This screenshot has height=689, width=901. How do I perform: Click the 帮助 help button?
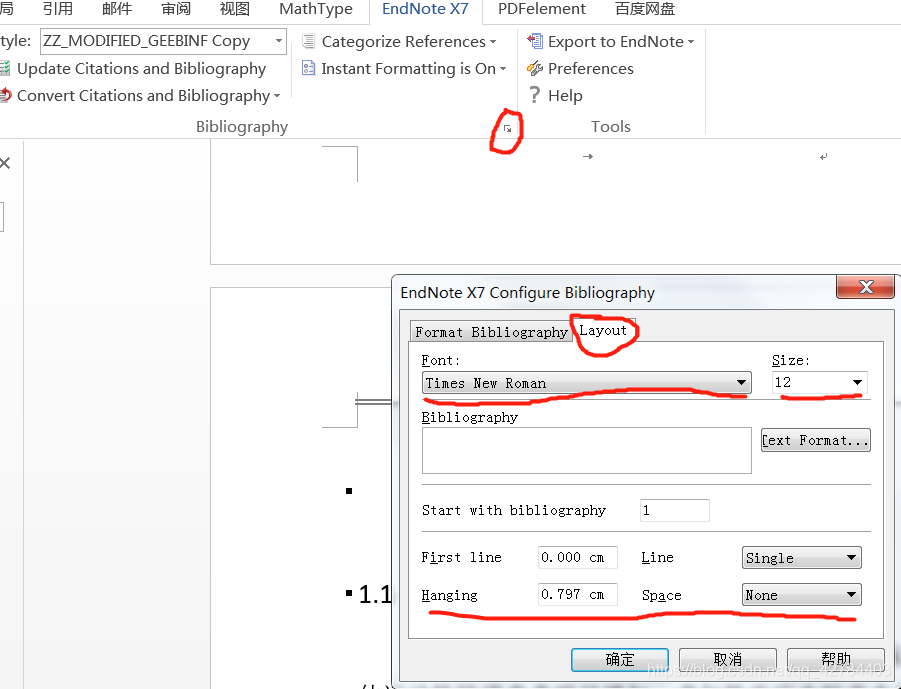click(835, 660)
